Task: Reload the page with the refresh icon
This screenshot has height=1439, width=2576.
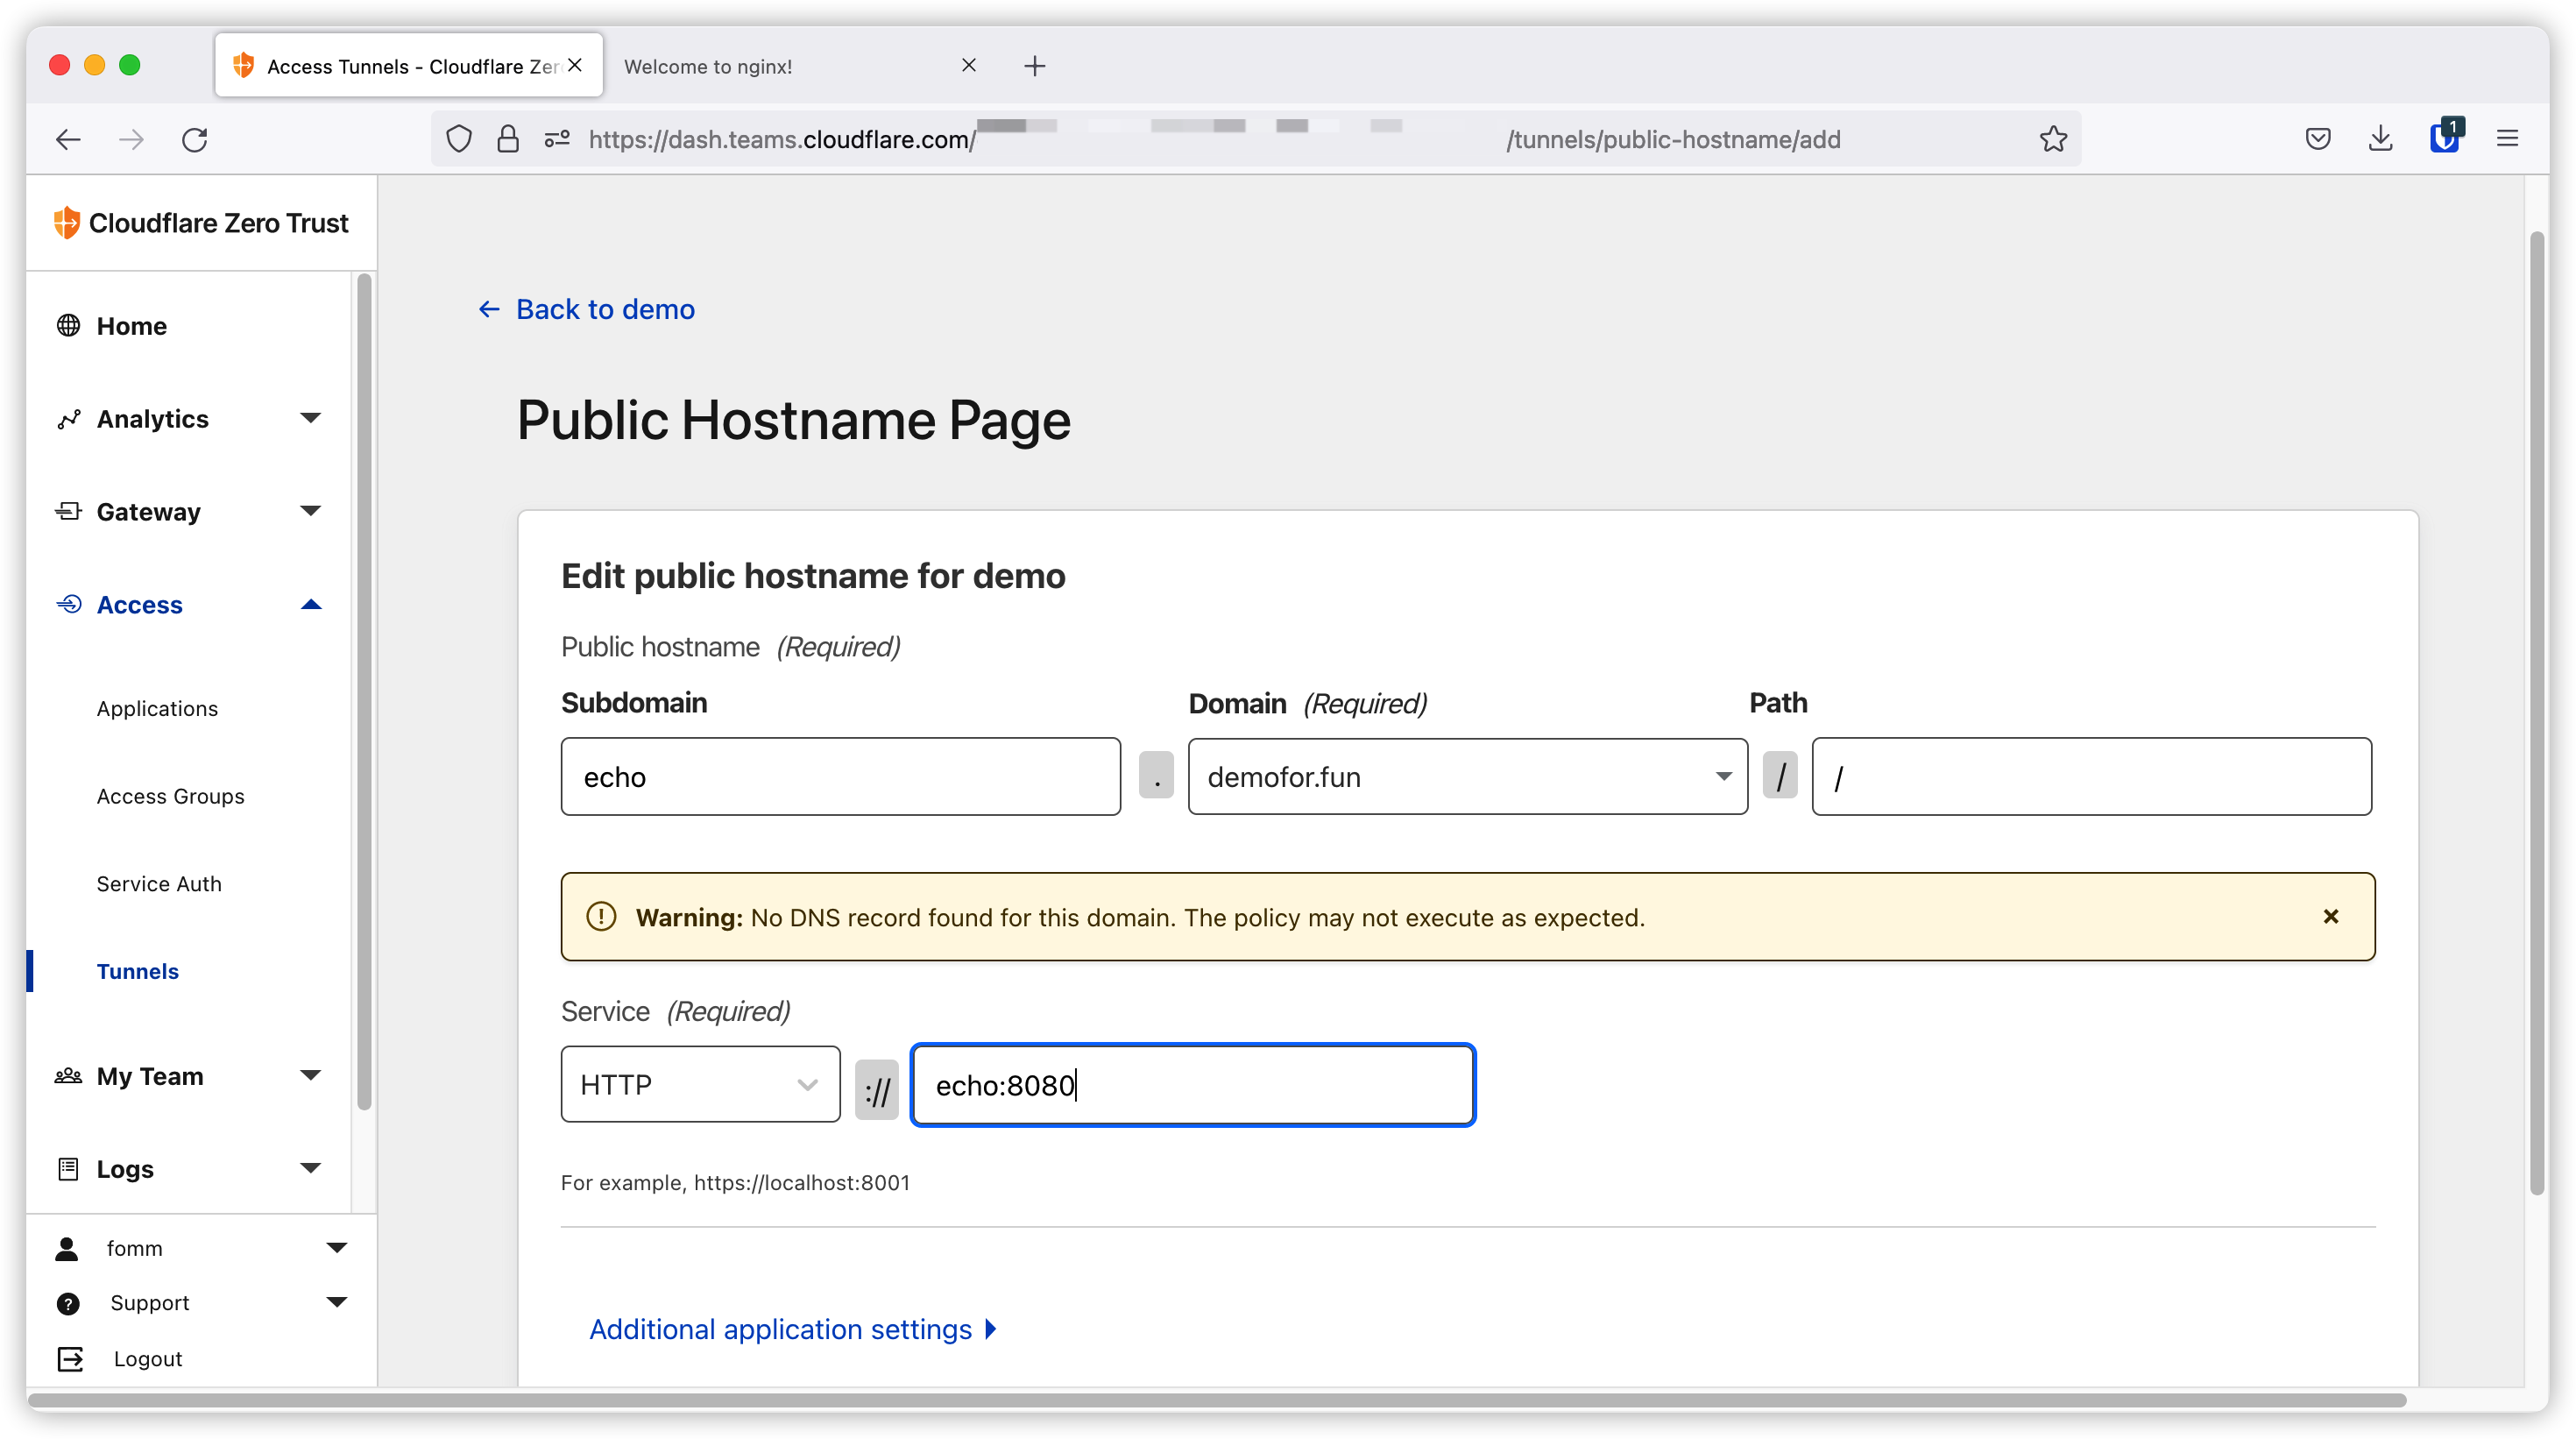Action: 195,139
